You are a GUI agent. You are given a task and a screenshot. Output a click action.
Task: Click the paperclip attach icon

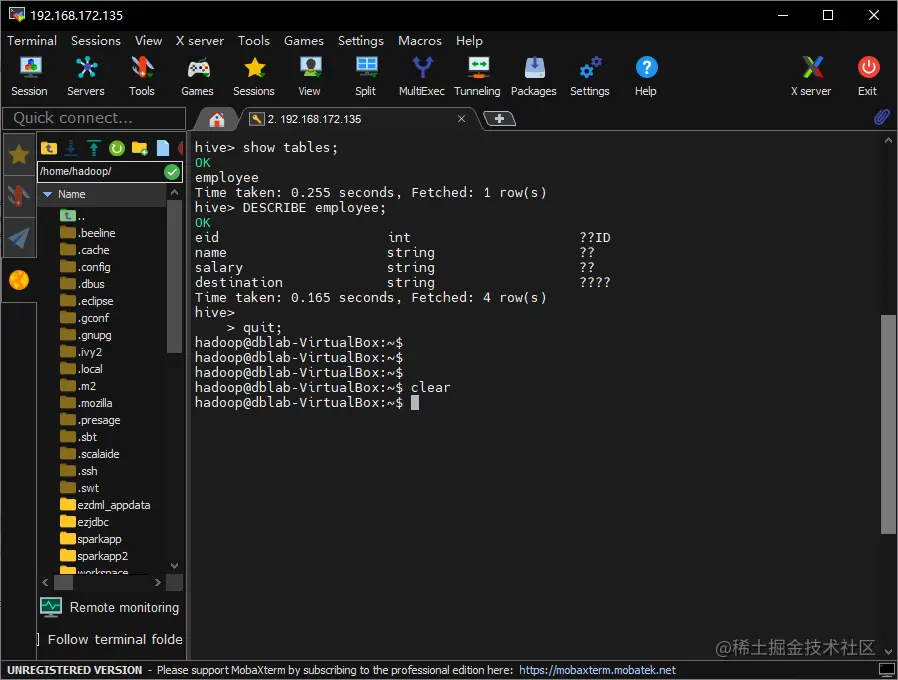click(x=882, y=117)
